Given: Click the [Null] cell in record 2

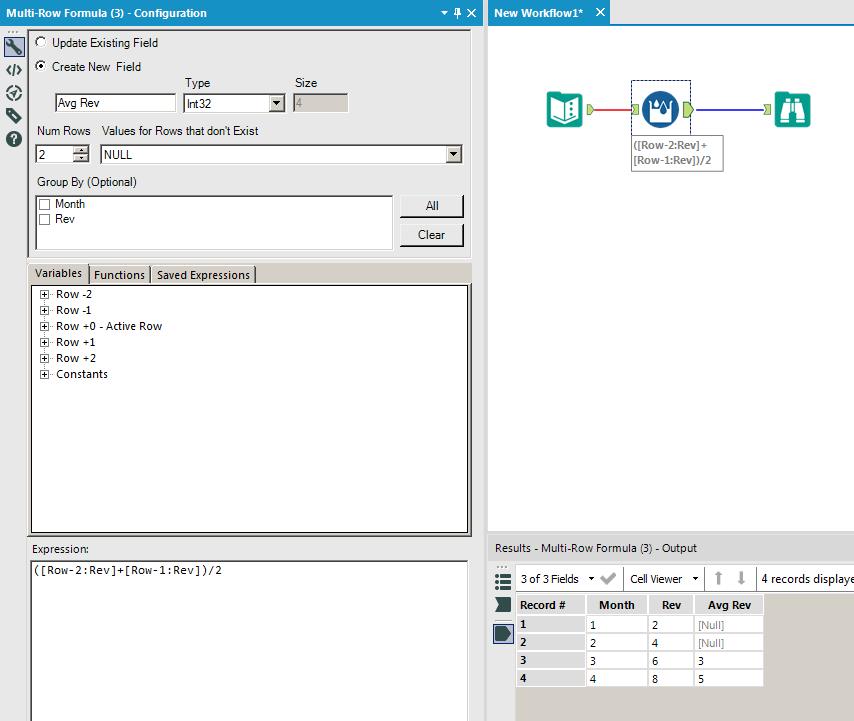Looking at the screenshot, I should (729, 643).
